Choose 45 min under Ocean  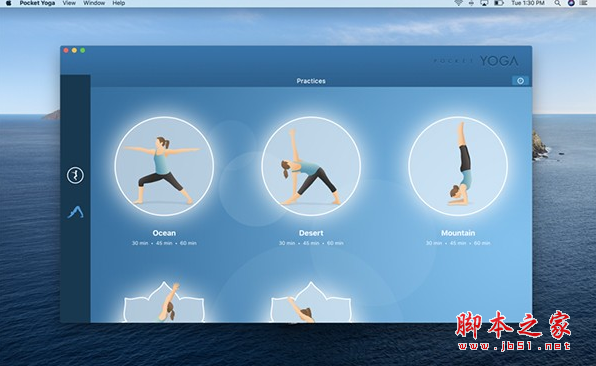(164, 243)
